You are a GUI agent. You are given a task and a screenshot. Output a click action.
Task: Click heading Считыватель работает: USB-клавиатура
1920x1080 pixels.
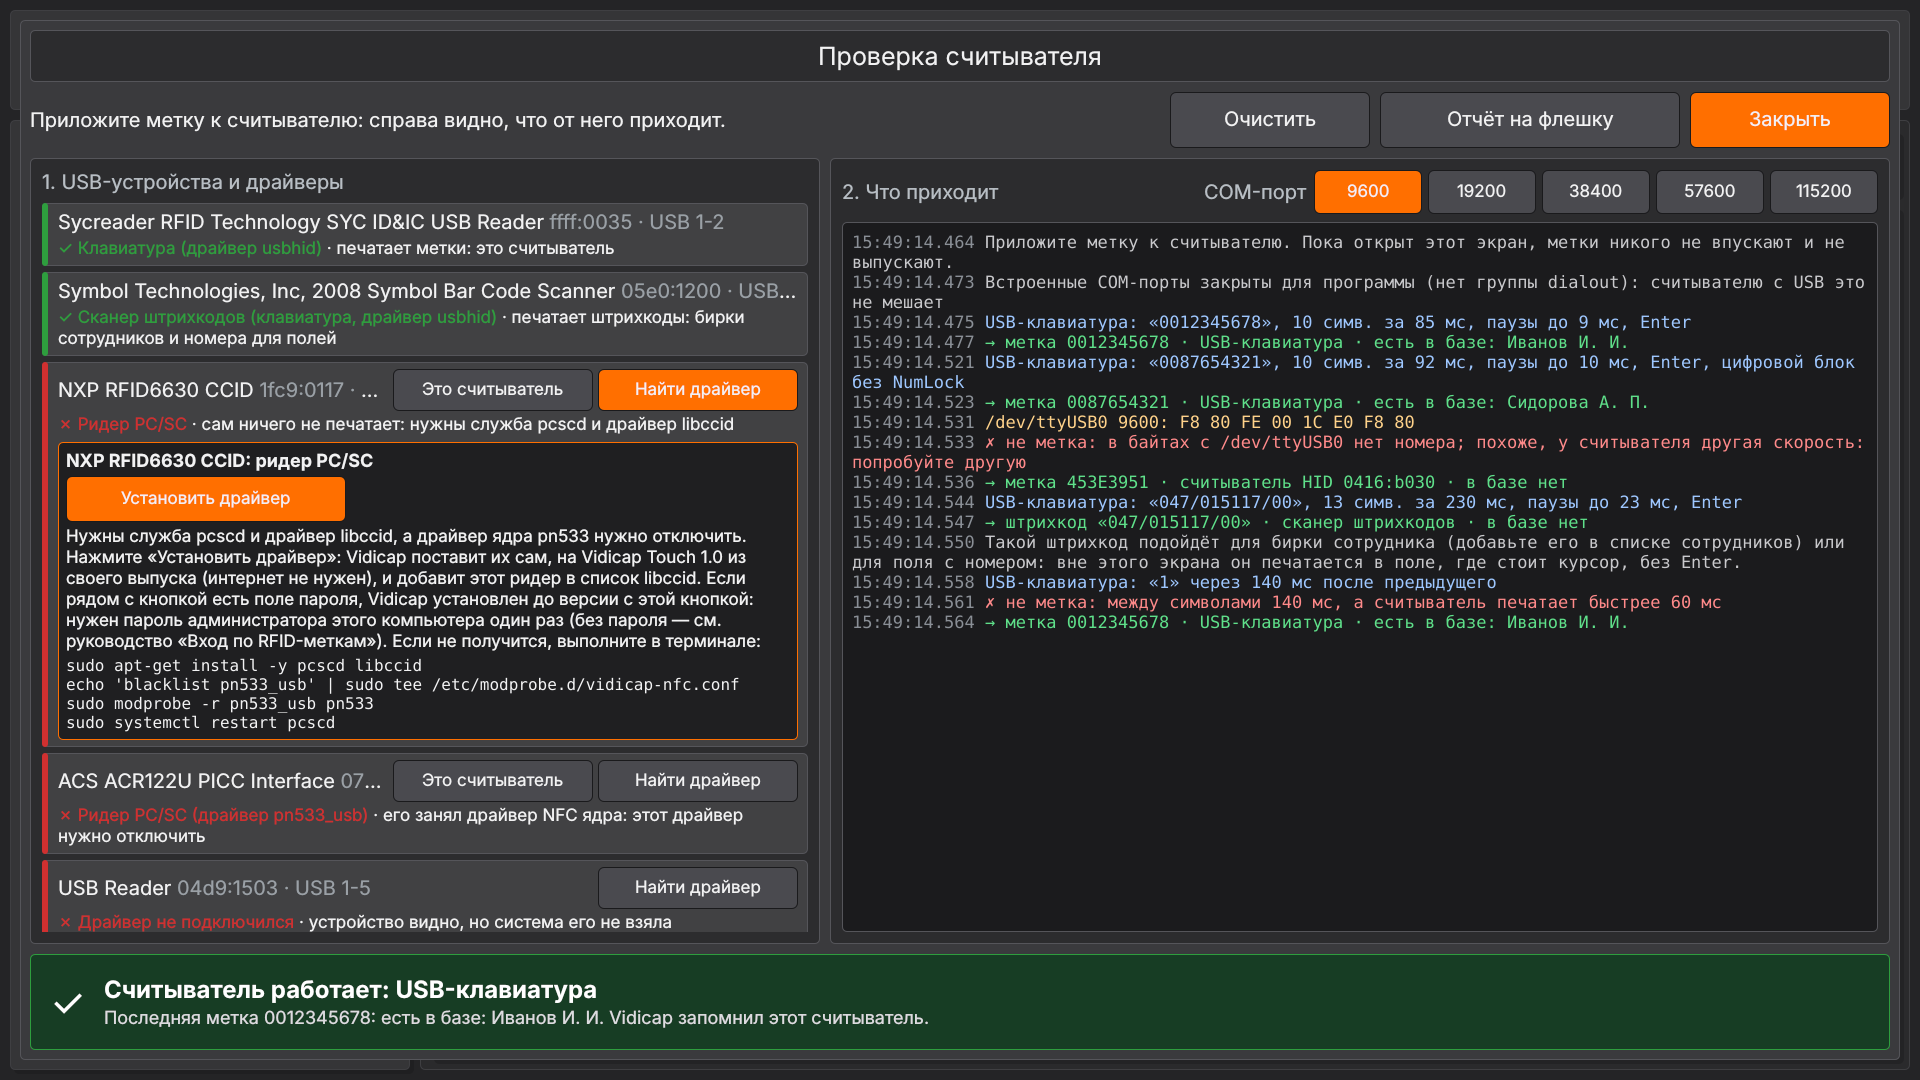[350, 990]
